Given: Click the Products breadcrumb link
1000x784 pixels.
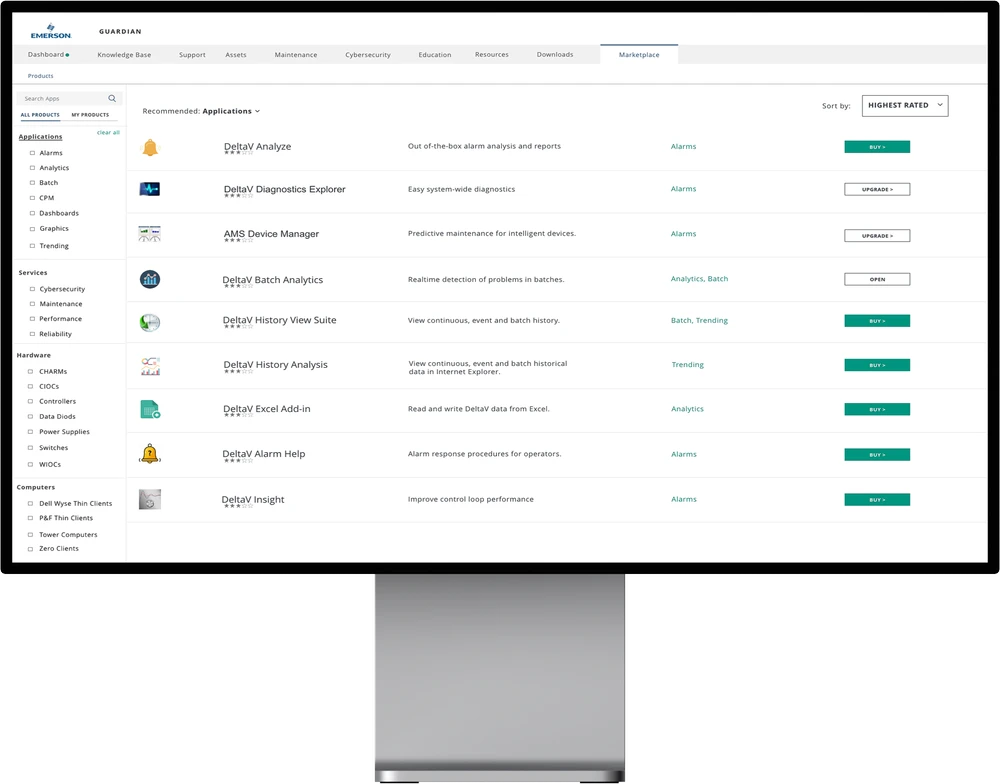Looking at the screenshot, I should coord(41,76).
